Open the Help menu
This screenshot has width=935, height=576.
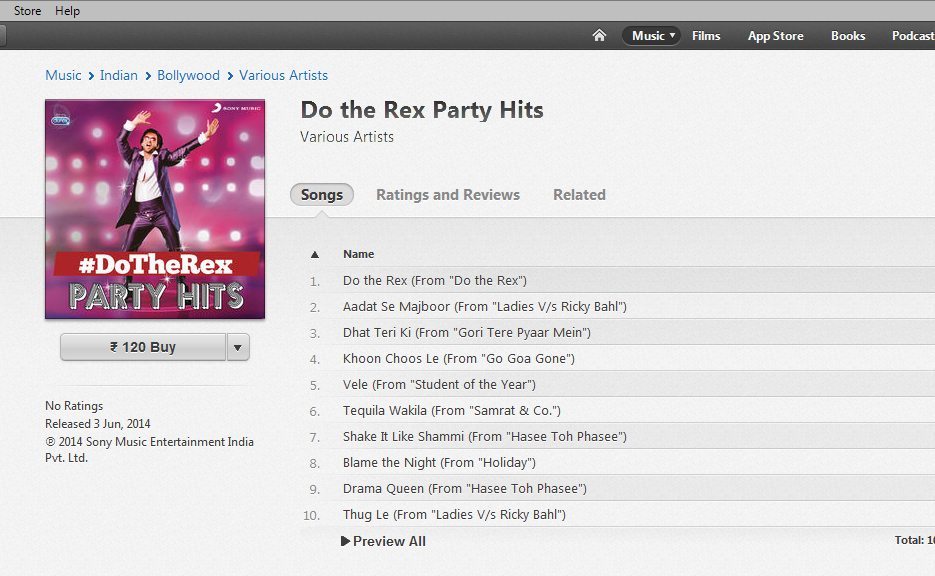point(67,11)
